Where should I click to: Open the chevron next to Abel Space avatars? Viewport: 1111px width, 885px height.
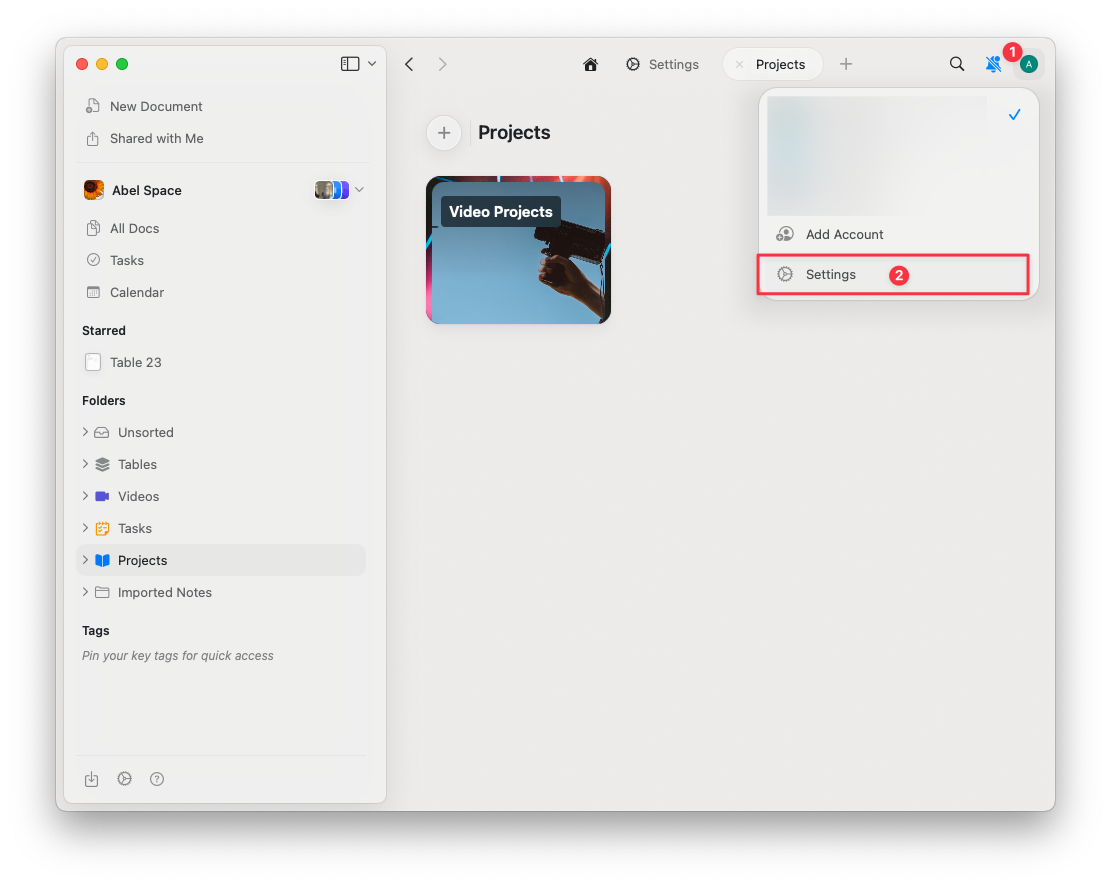coord(358,189)
